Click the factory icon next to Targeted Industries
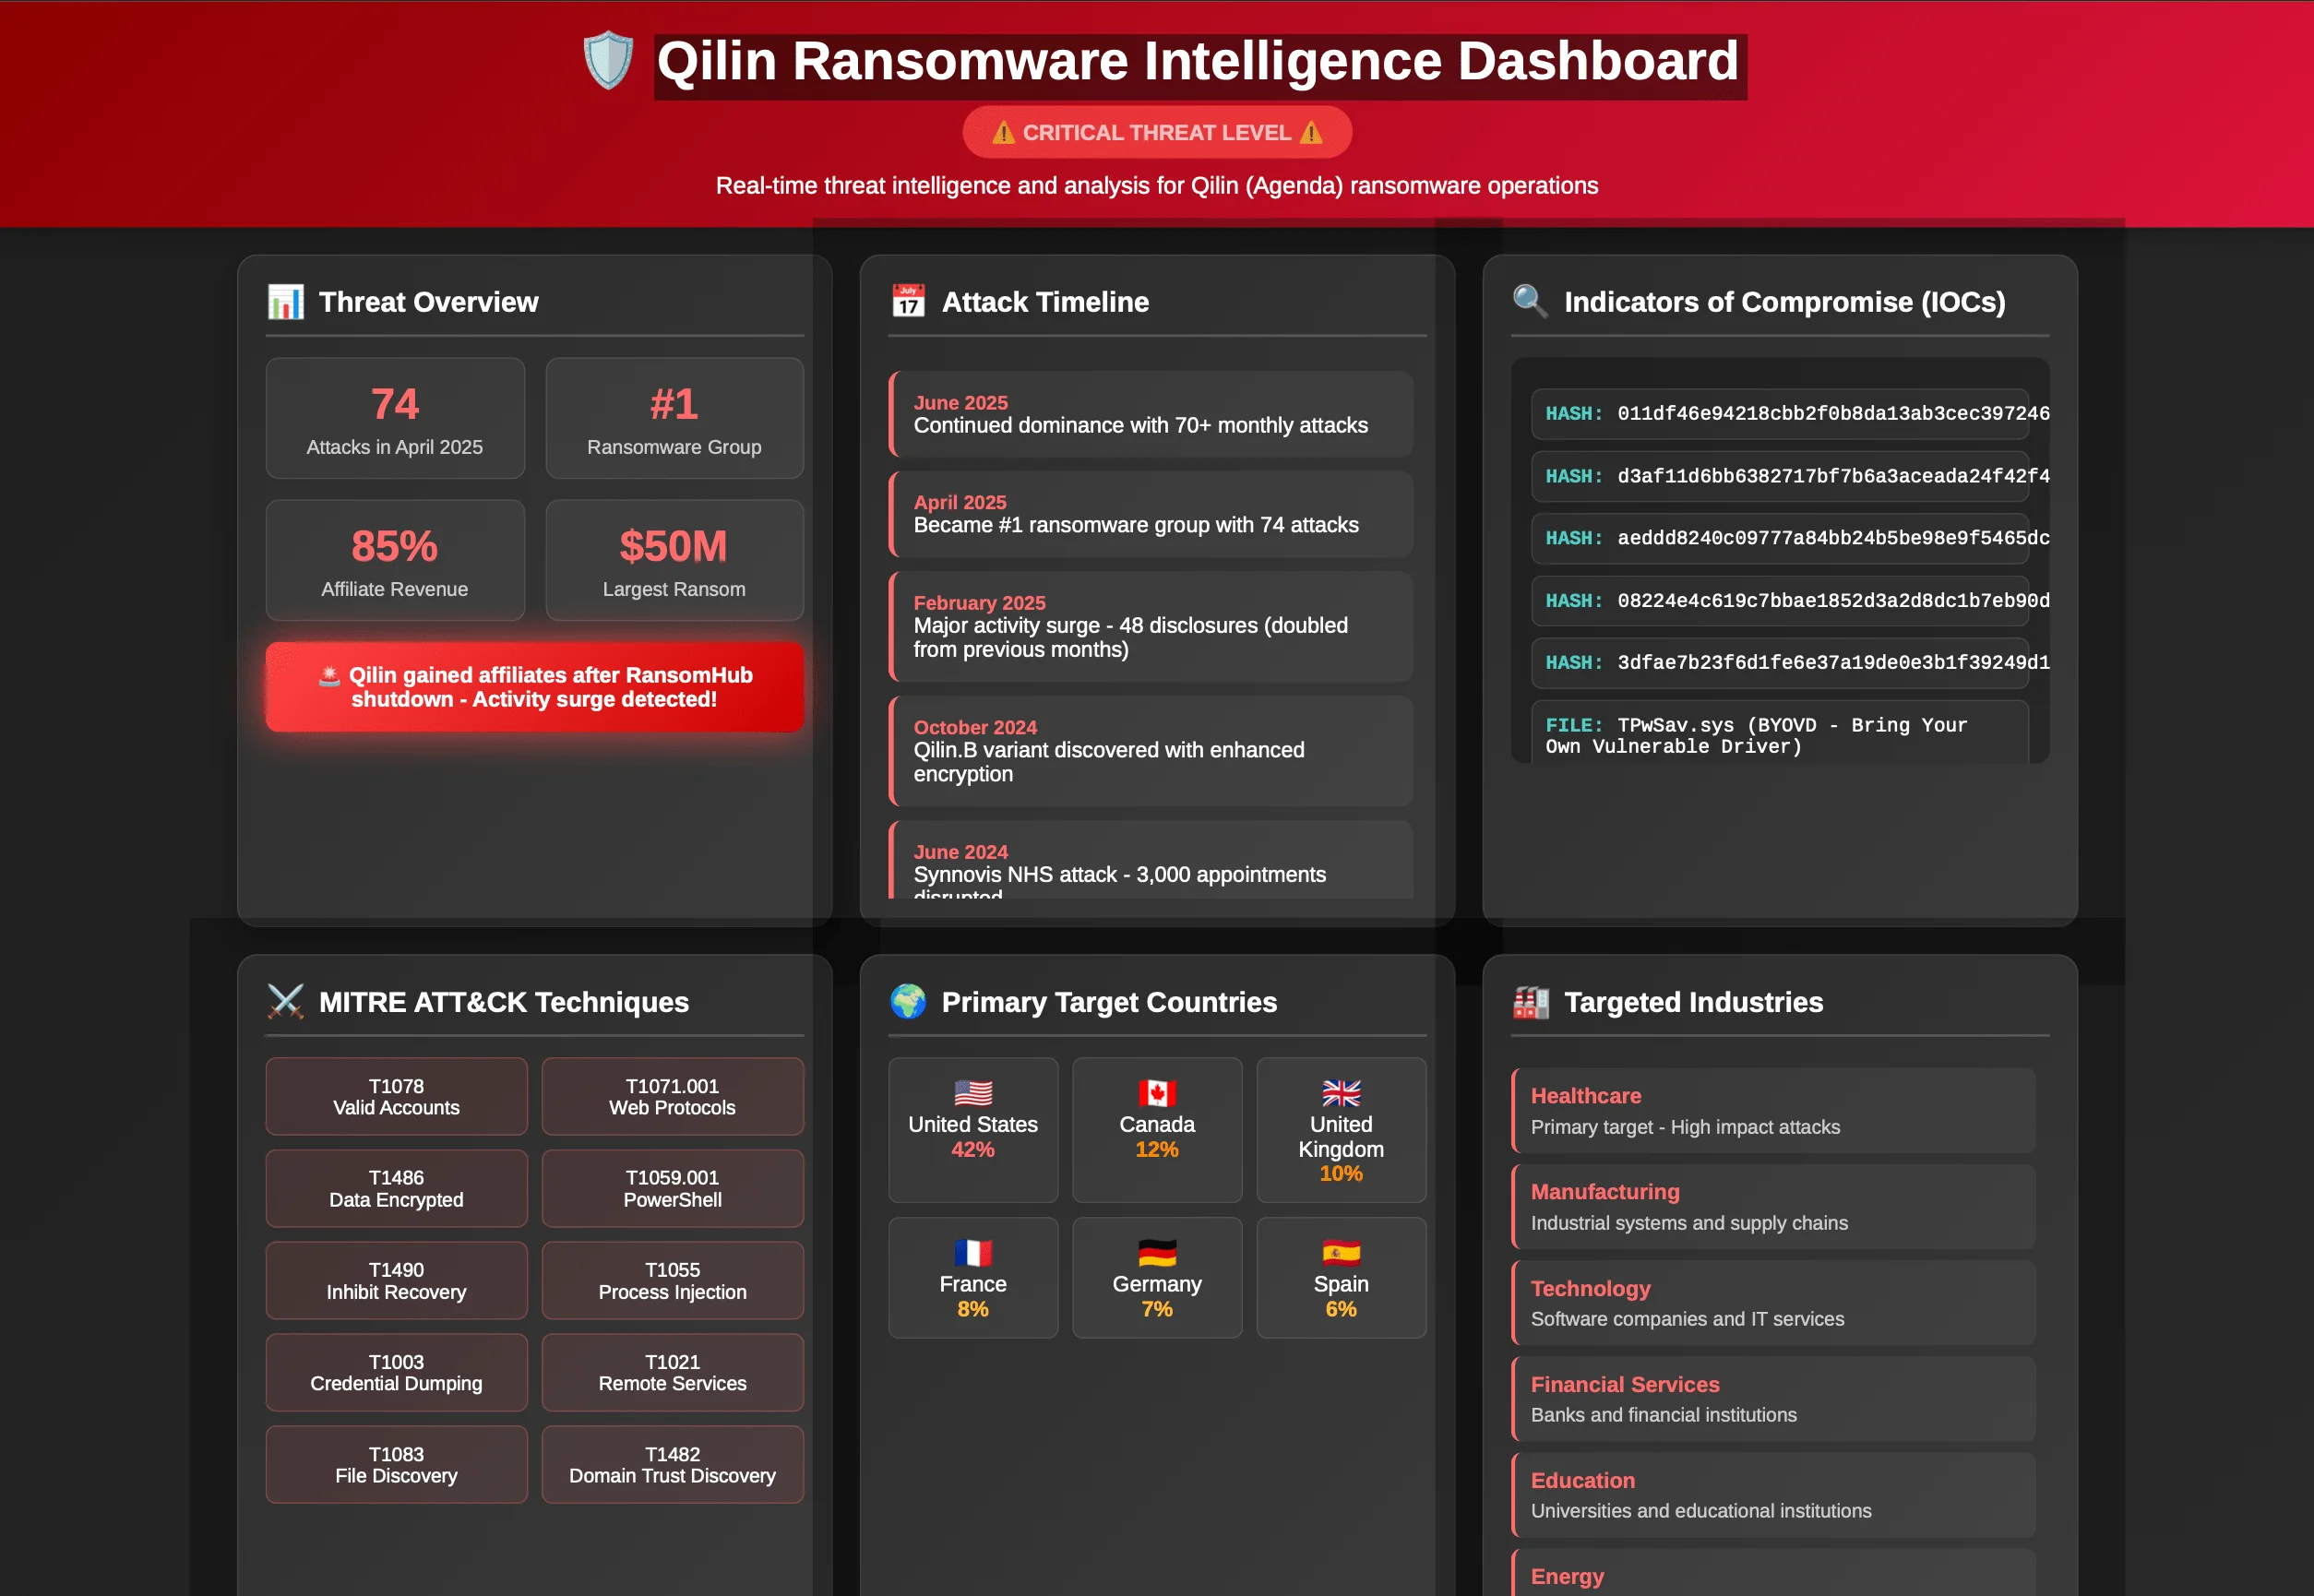 coord(1530,1001)
